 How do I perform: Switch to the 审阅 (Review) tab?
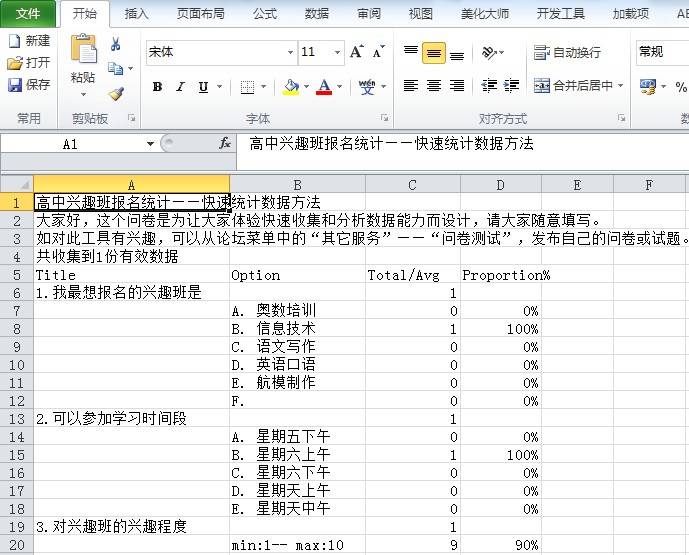368,14
